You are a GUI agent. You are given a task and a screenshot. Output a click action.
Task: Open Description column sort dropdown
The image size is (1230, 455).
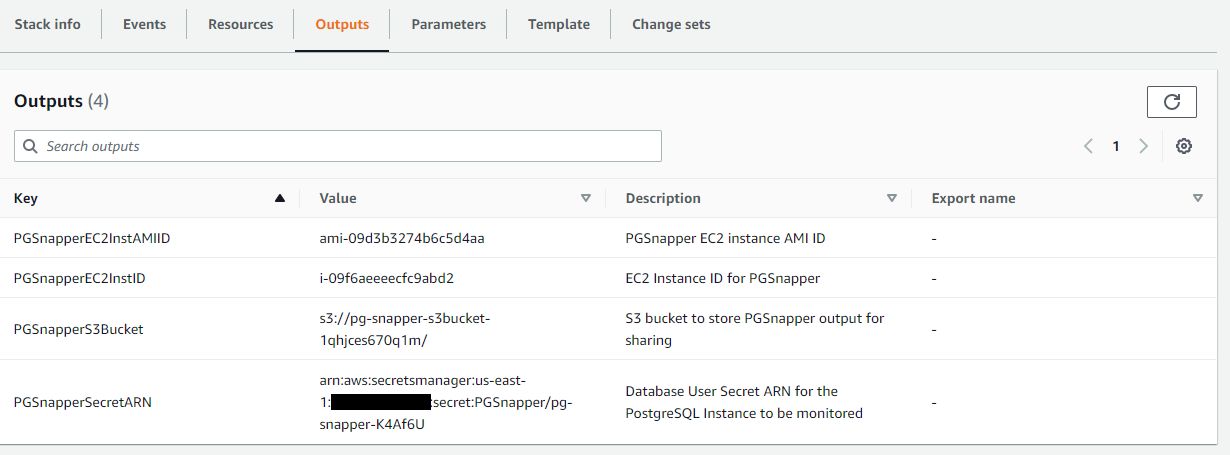[x=892, y=198]
